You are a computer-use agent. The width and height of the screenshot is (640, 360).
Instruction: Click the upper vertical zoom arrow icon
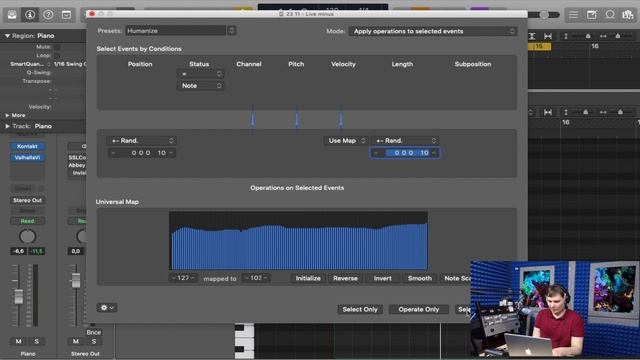point(566,36)
